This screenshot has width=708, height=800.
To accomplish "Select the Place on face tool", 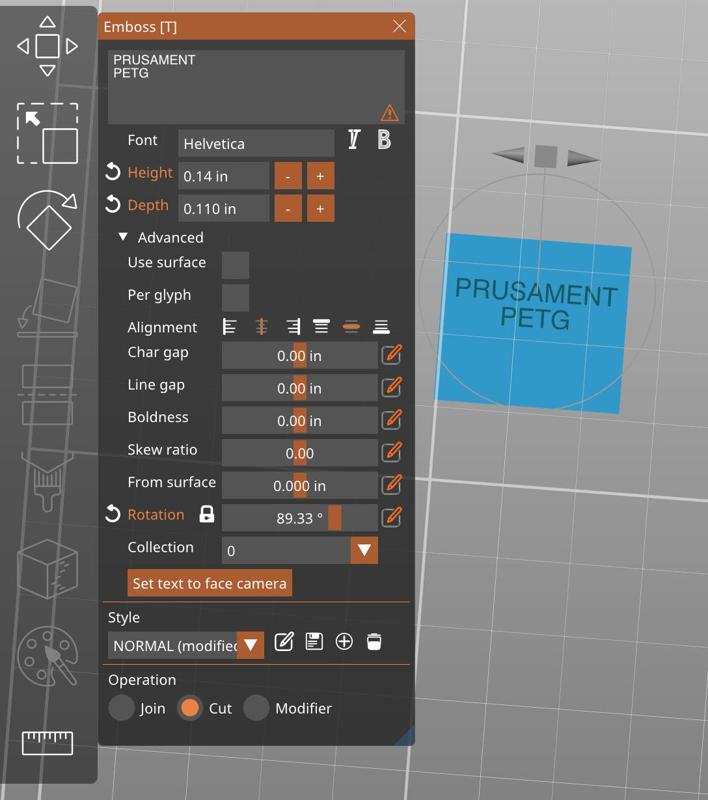I will pyautogui.click(x=47, y=308).
